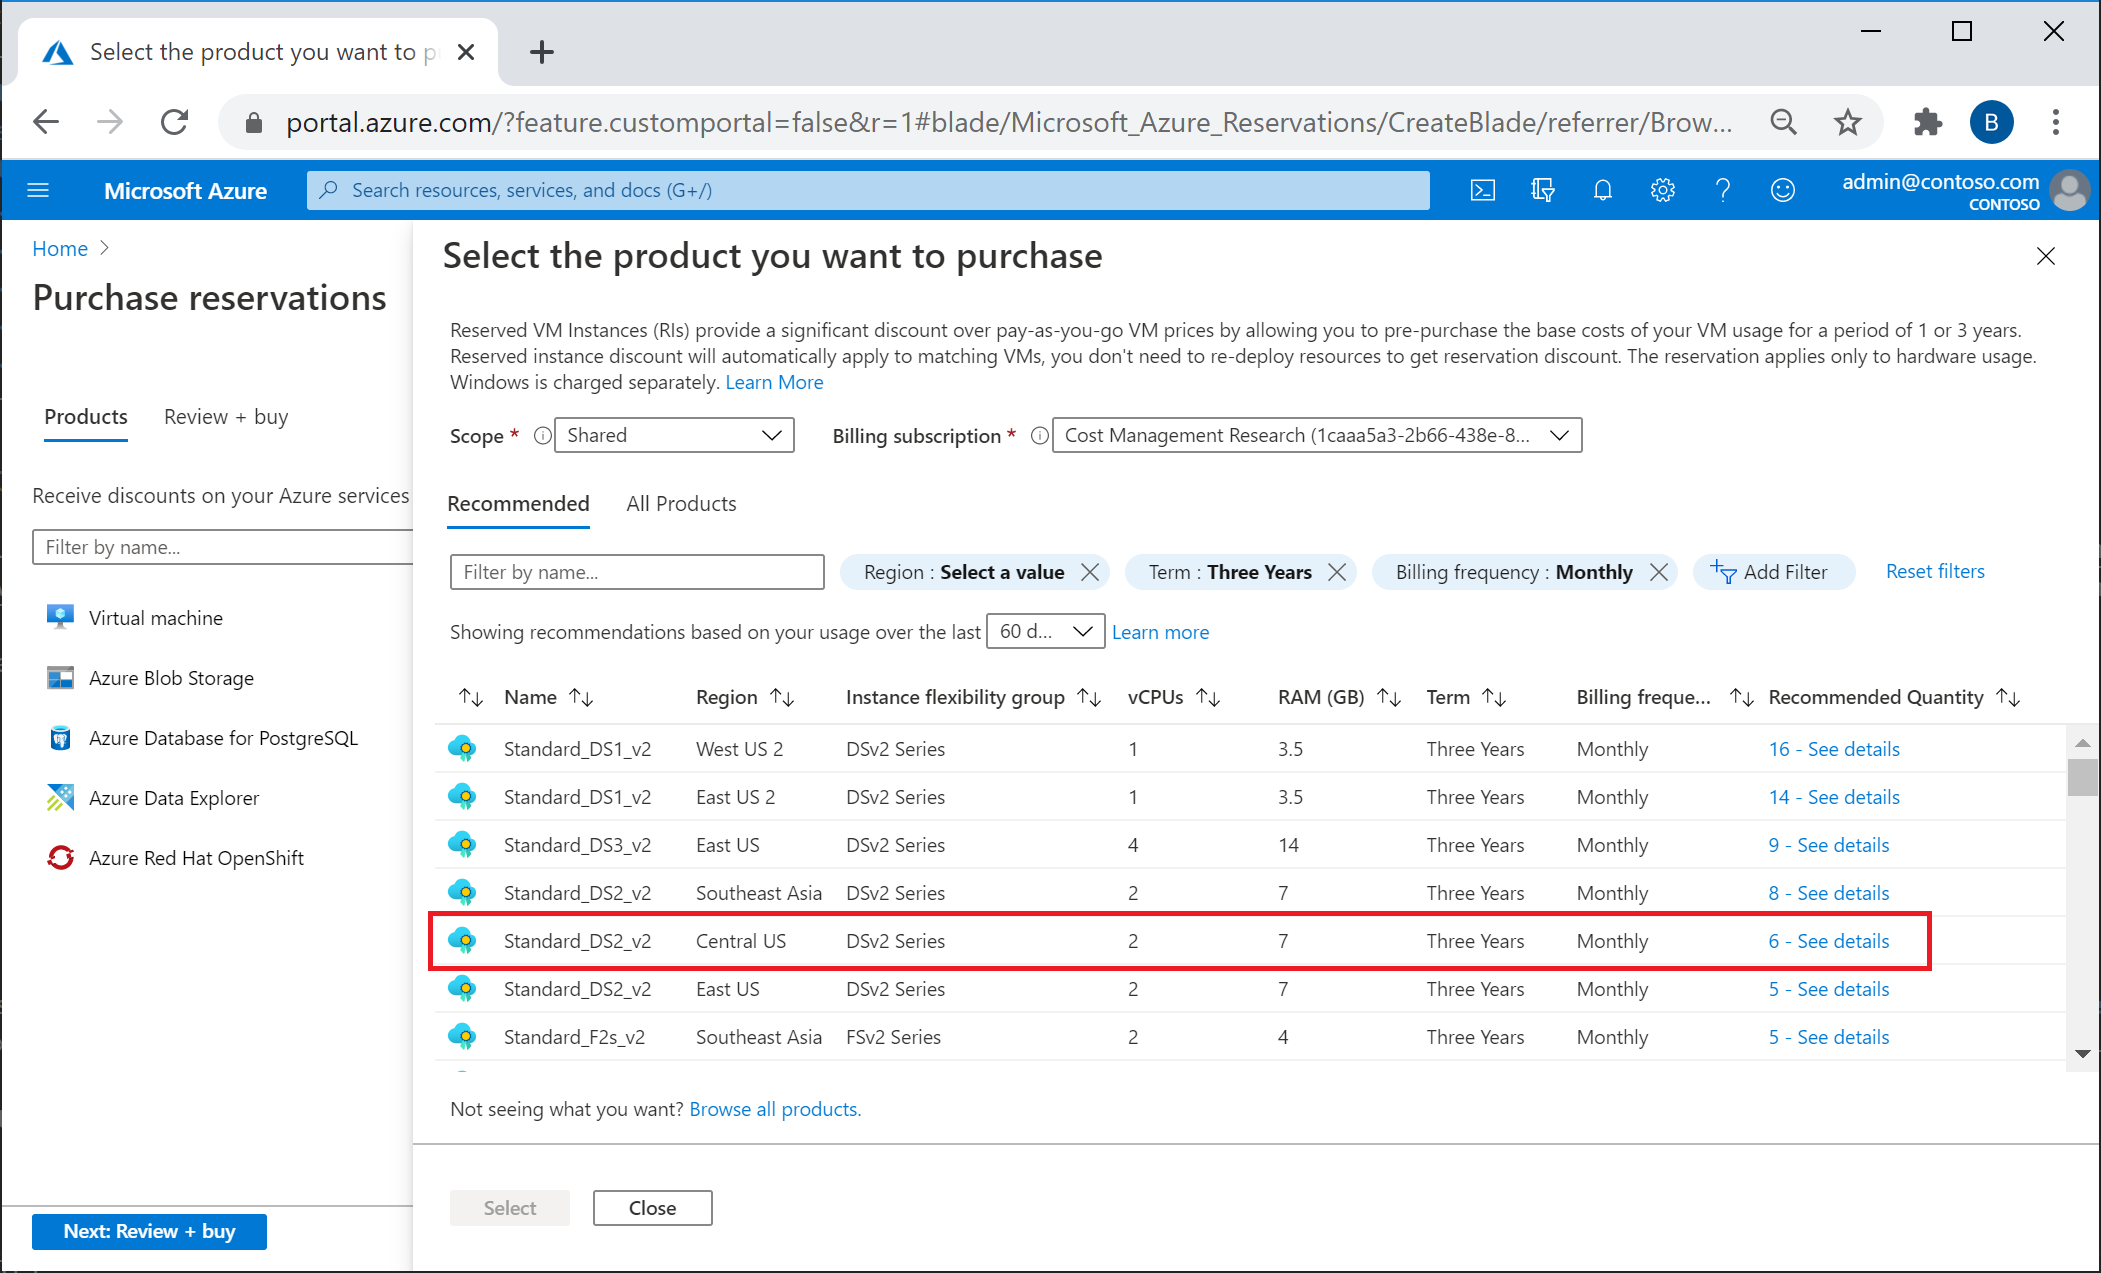The width and height of the screenshot is (2101, 1273).
Task: Click the Filter by name input field
Action: [636, 572]
